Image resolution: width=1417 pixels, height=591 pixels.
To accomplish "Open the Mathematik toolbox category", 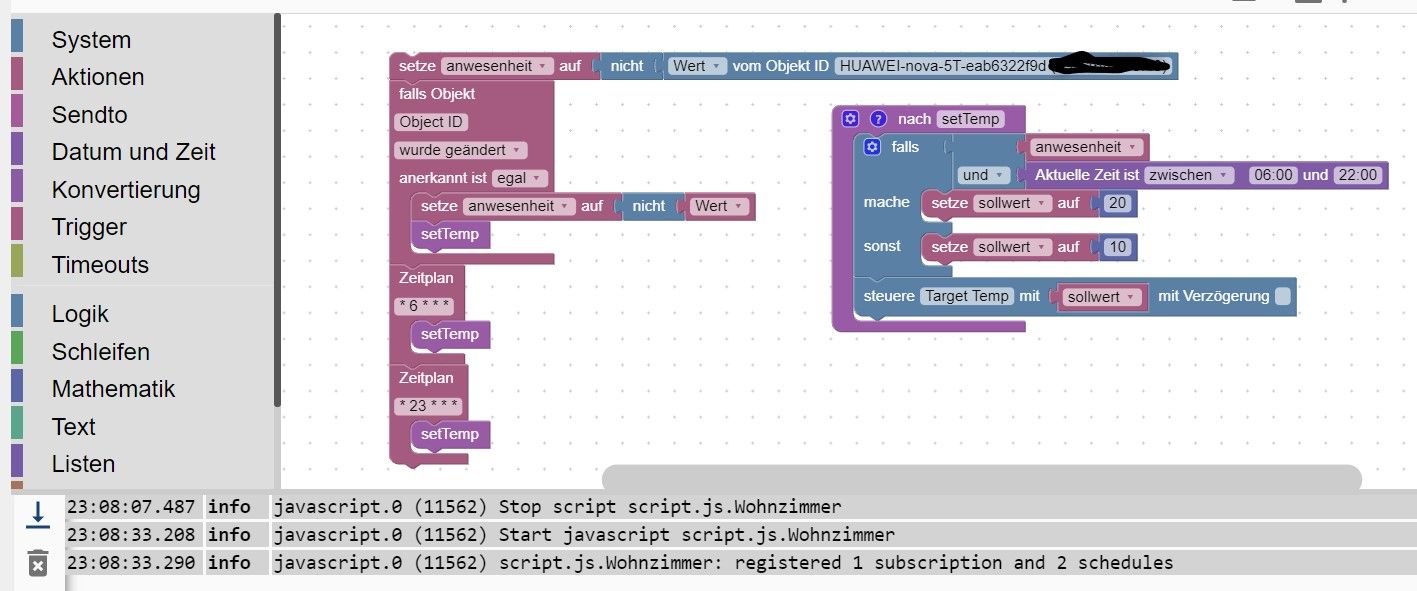I will [113, 389].
